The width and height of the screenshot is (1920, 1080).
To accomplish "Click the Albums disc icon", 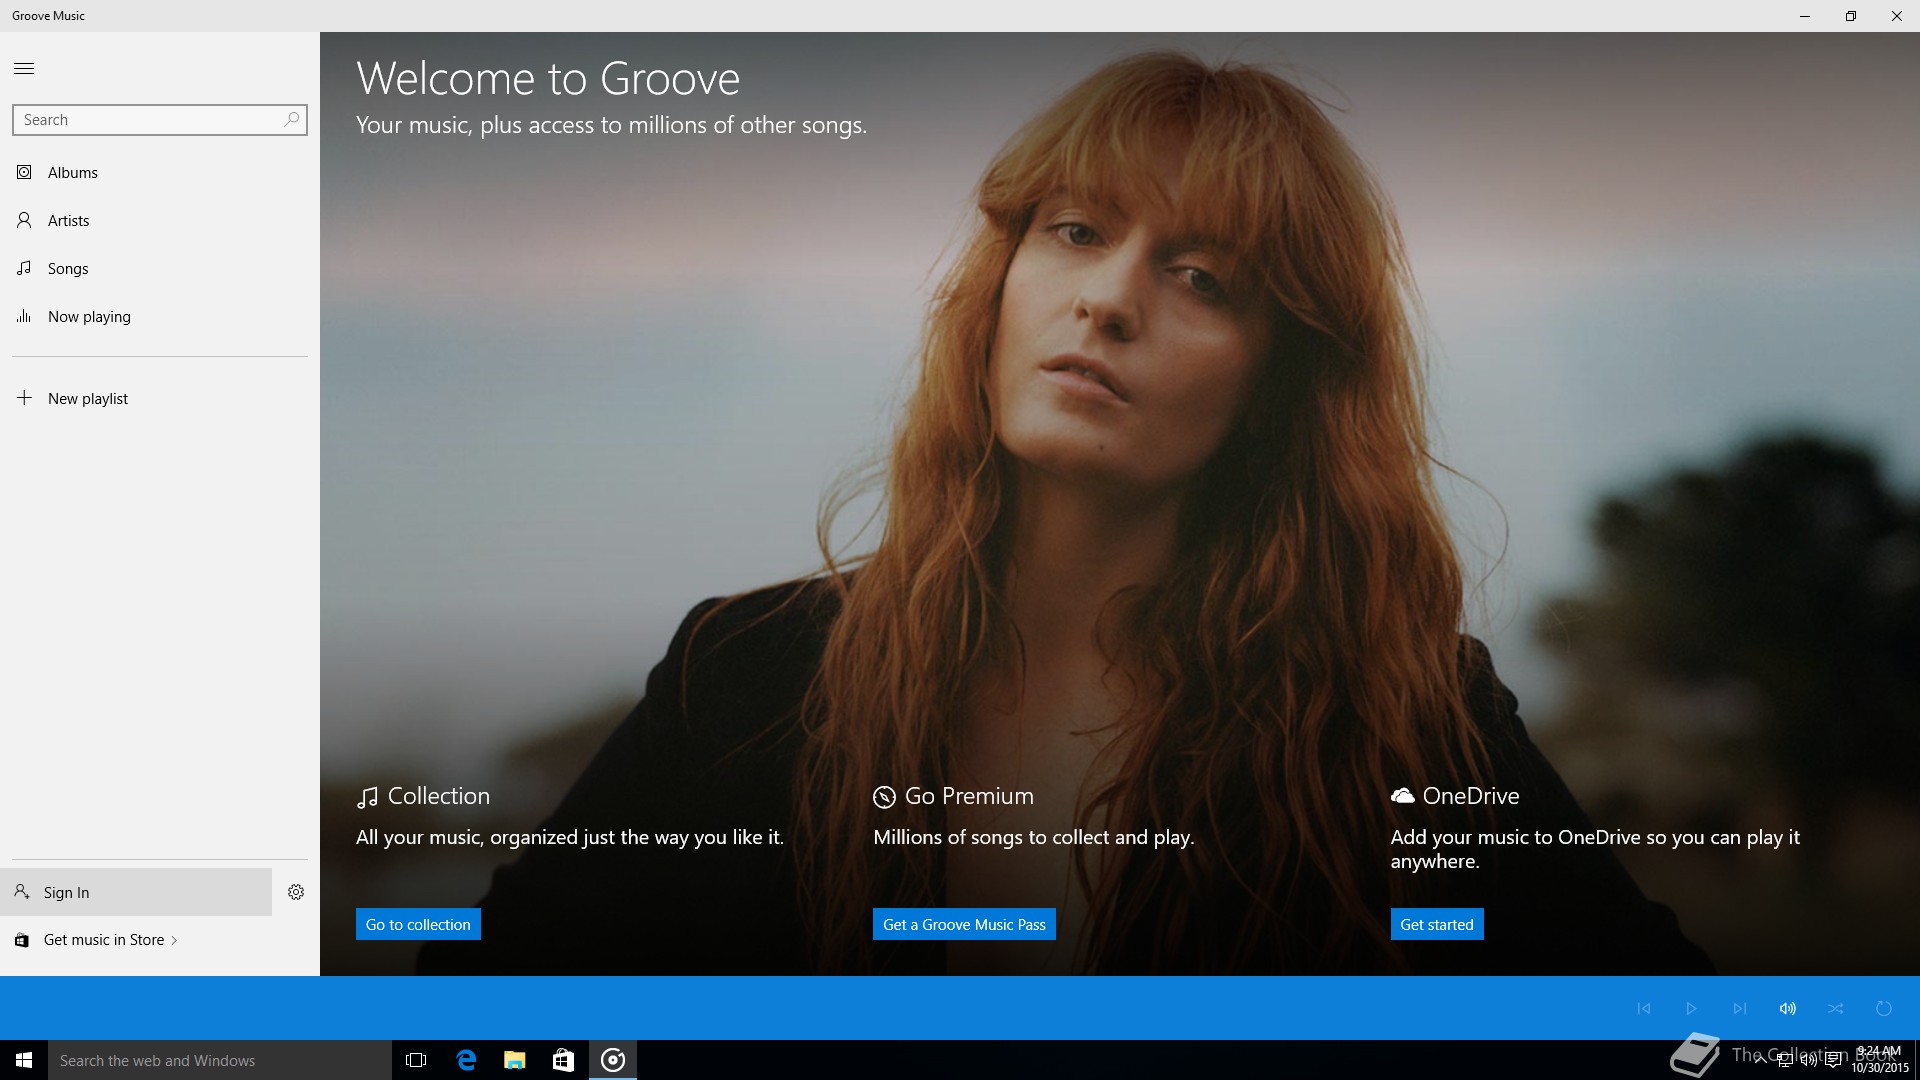I will point(24,172).
